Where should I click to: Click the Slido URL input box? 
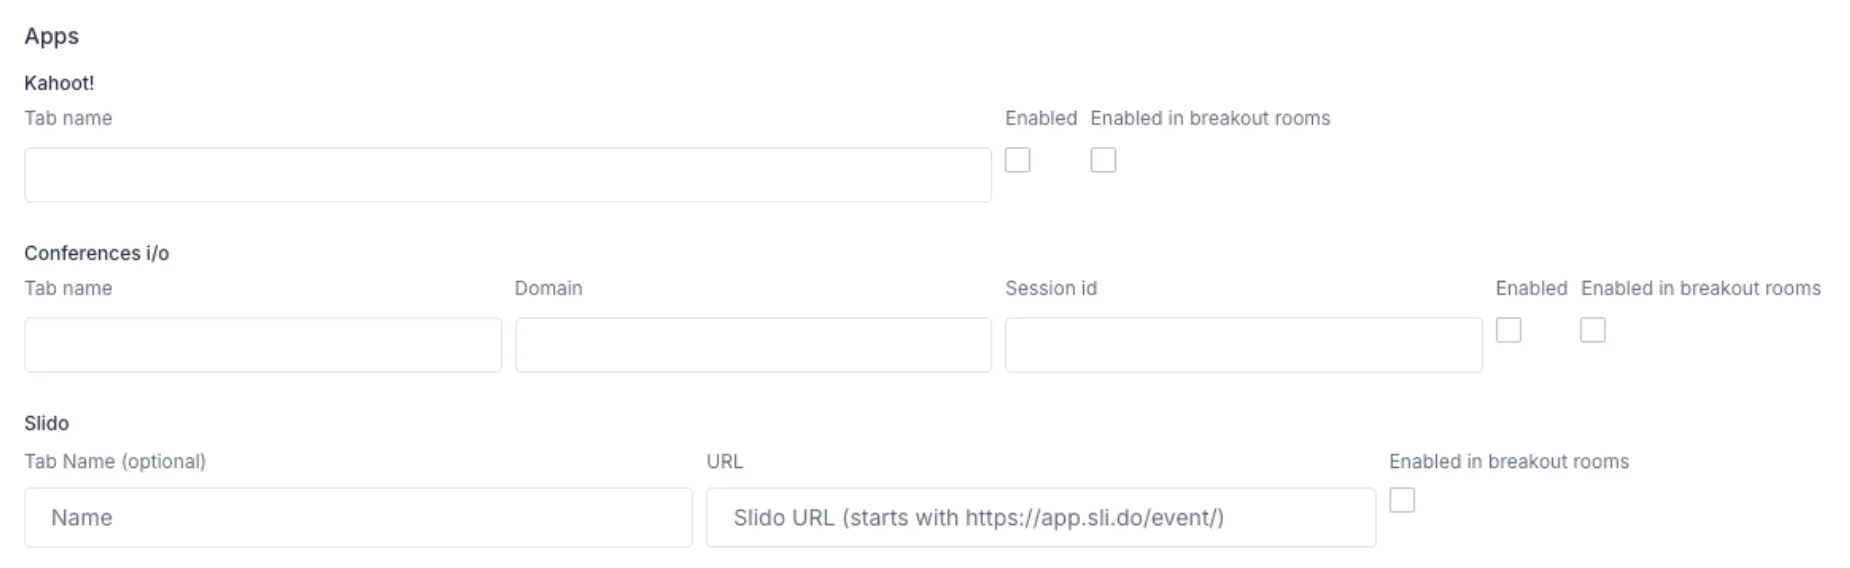click(x=1040, y=517)
